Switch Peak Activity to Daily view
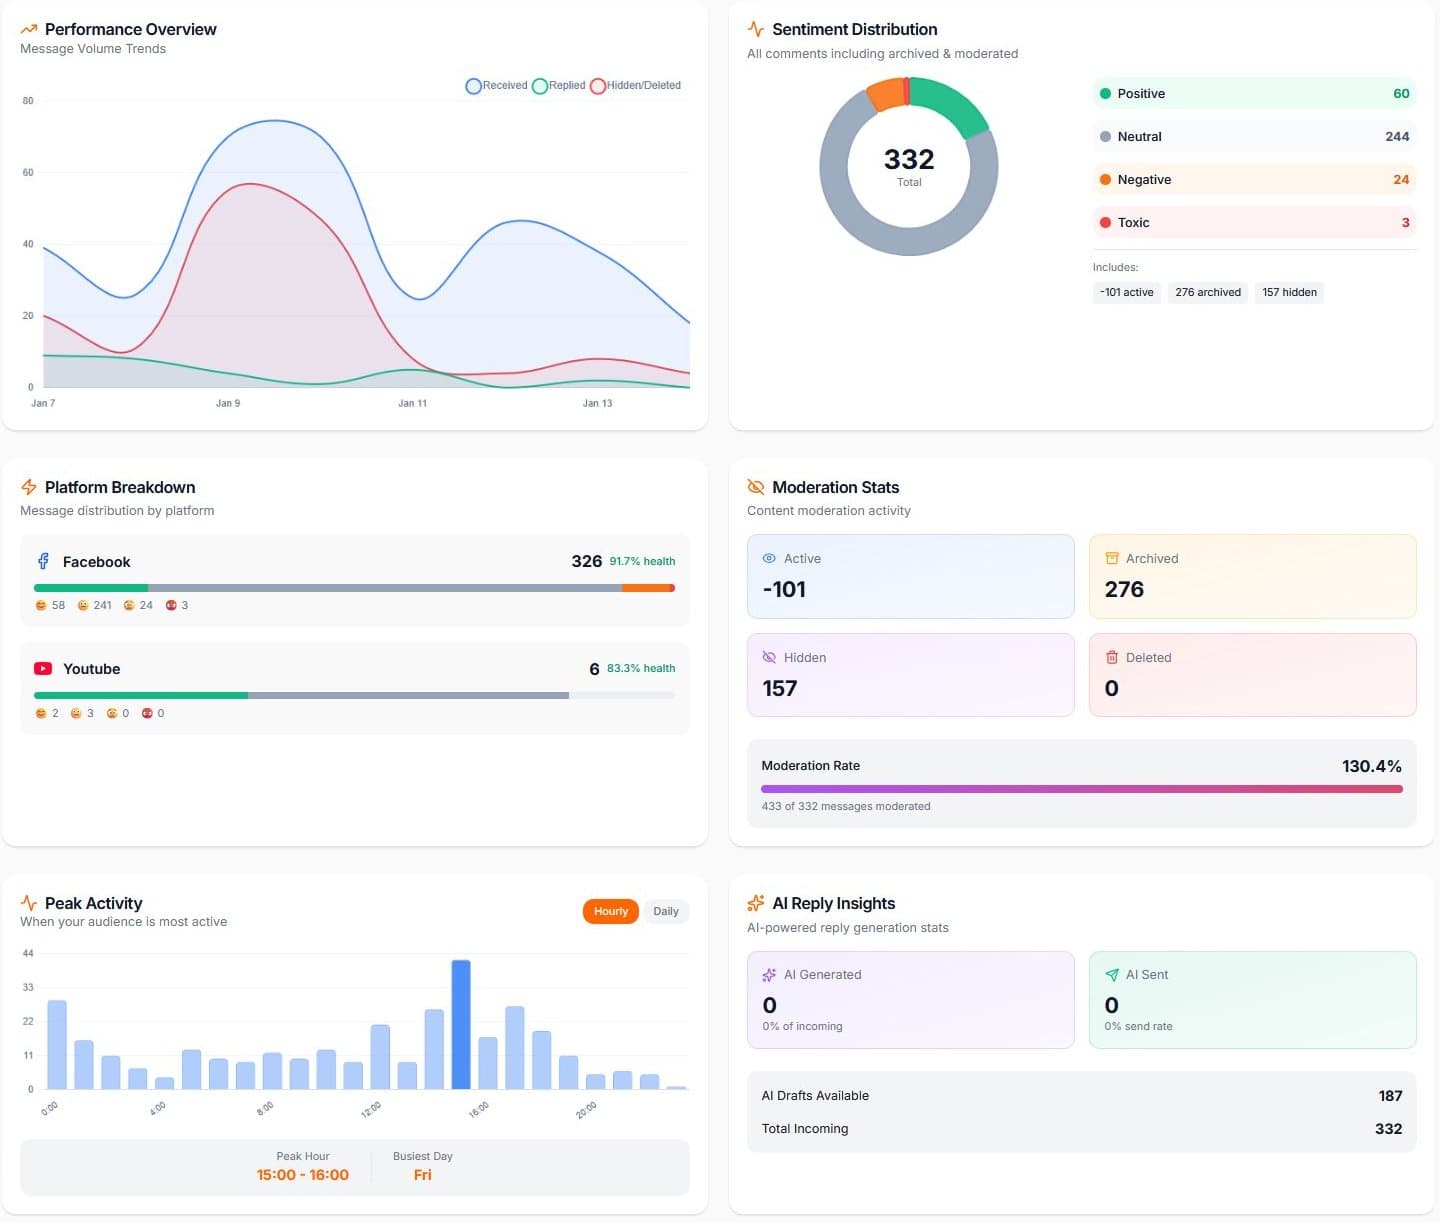1440x1223 pixels. pyautogui.click(x=665, y=911)
